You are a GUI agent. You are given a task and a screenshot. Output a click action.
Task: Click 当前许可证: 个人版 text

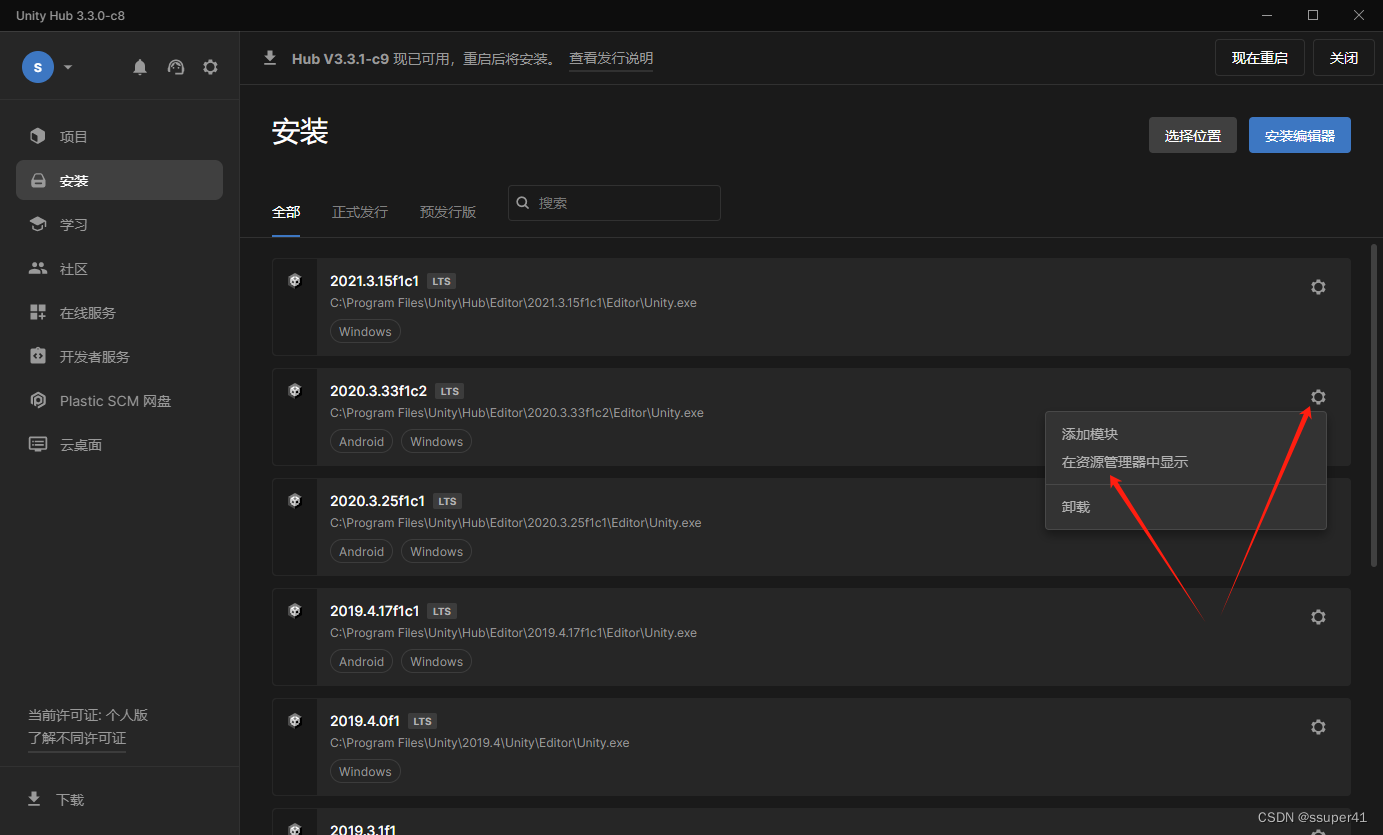tap(88, 715)
